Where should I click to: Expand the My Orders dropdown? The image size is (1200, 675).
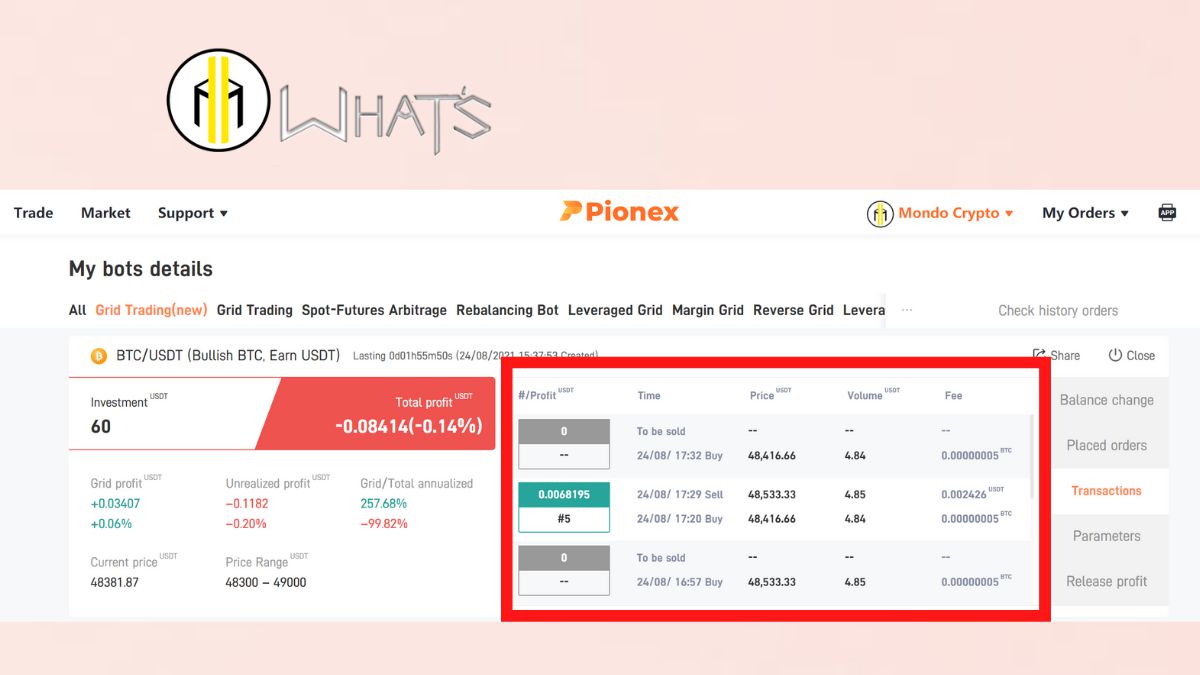[x=1085, y=213]
